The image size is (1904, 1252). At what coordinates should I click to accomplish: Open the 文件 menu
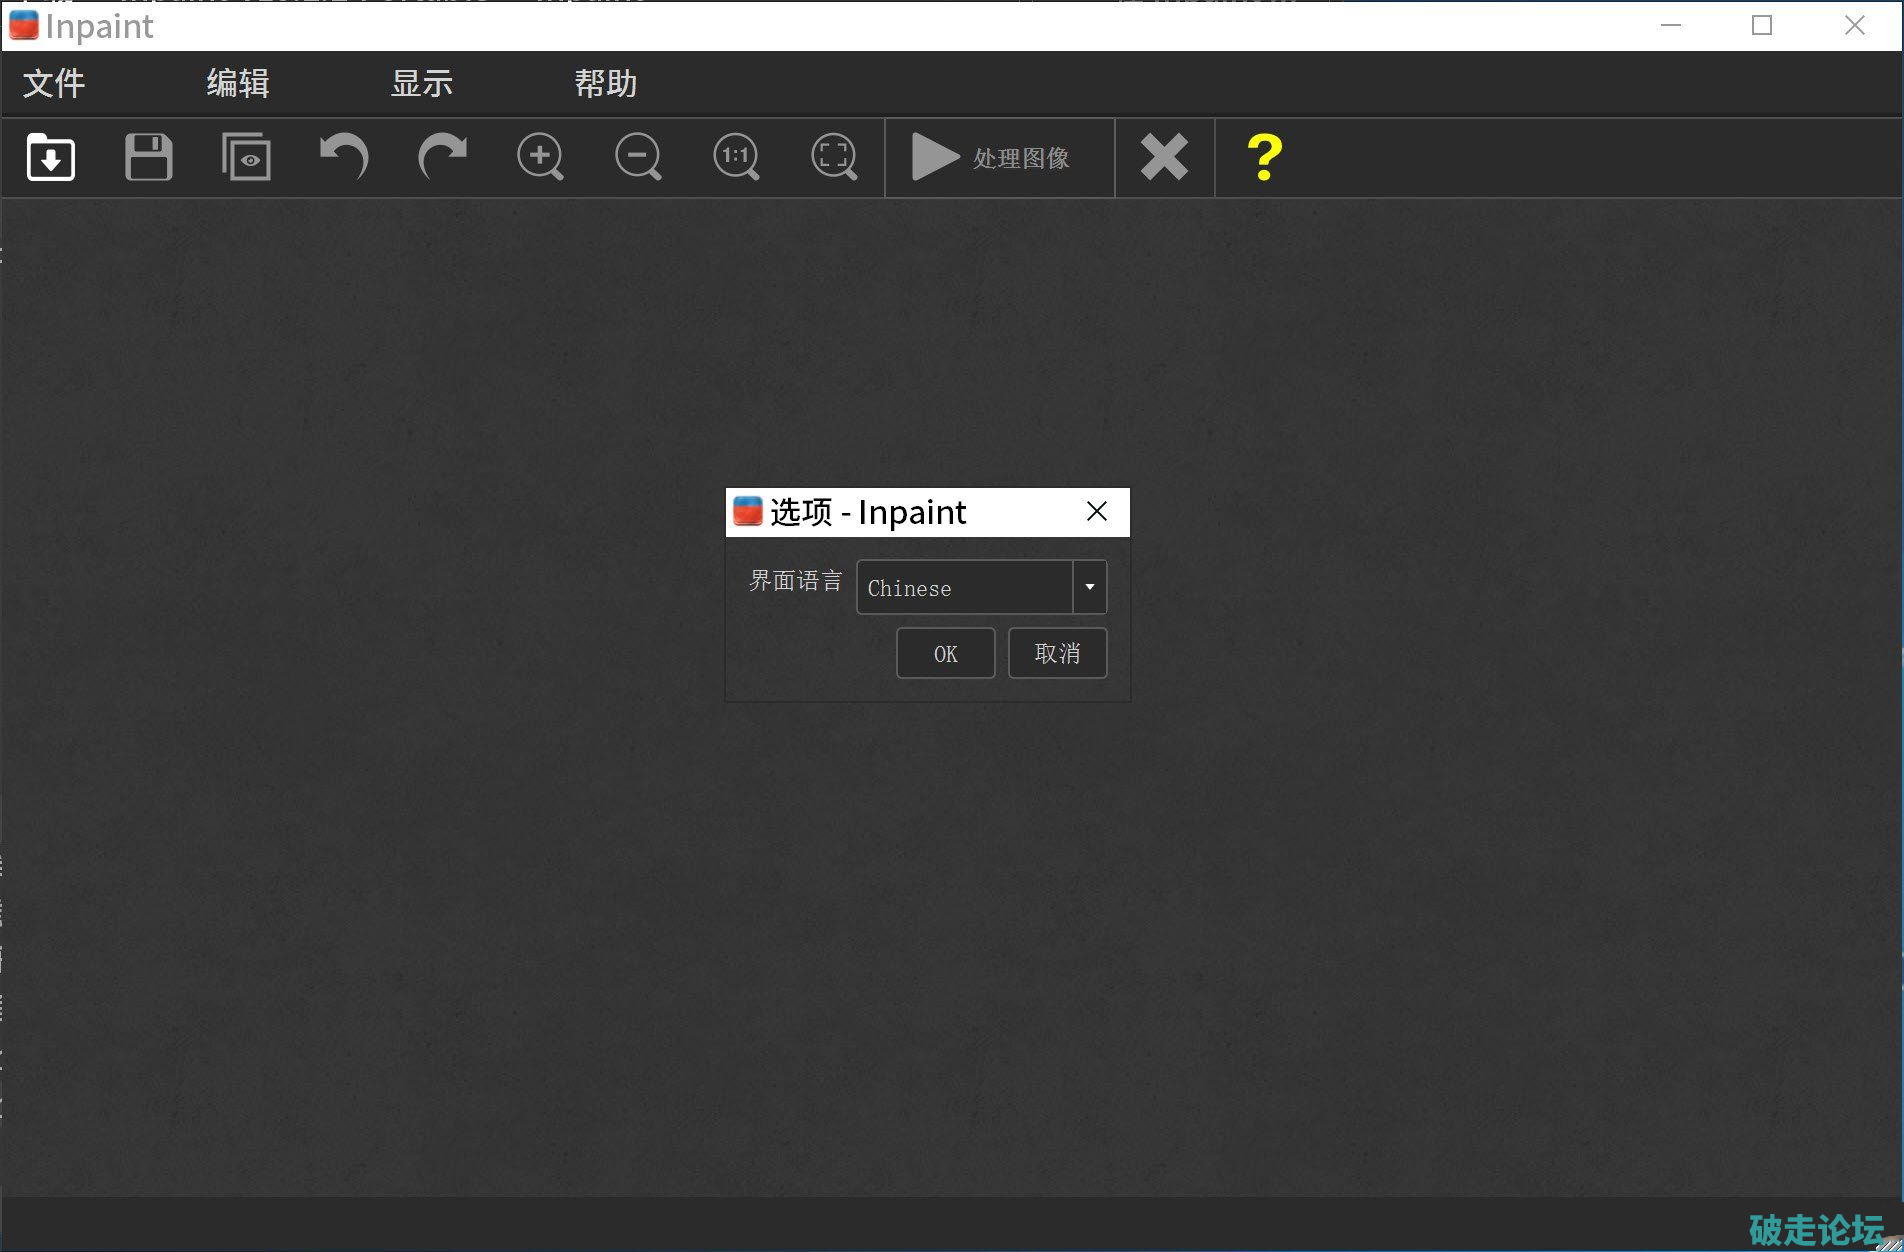(54, 83)
